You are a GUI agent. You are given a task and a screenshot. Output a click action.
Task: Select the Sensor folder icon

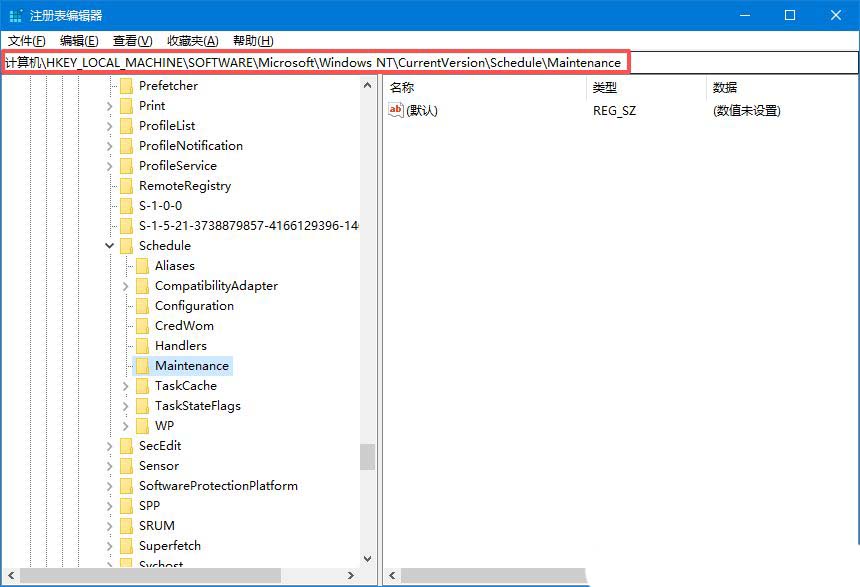coord(126,466)
